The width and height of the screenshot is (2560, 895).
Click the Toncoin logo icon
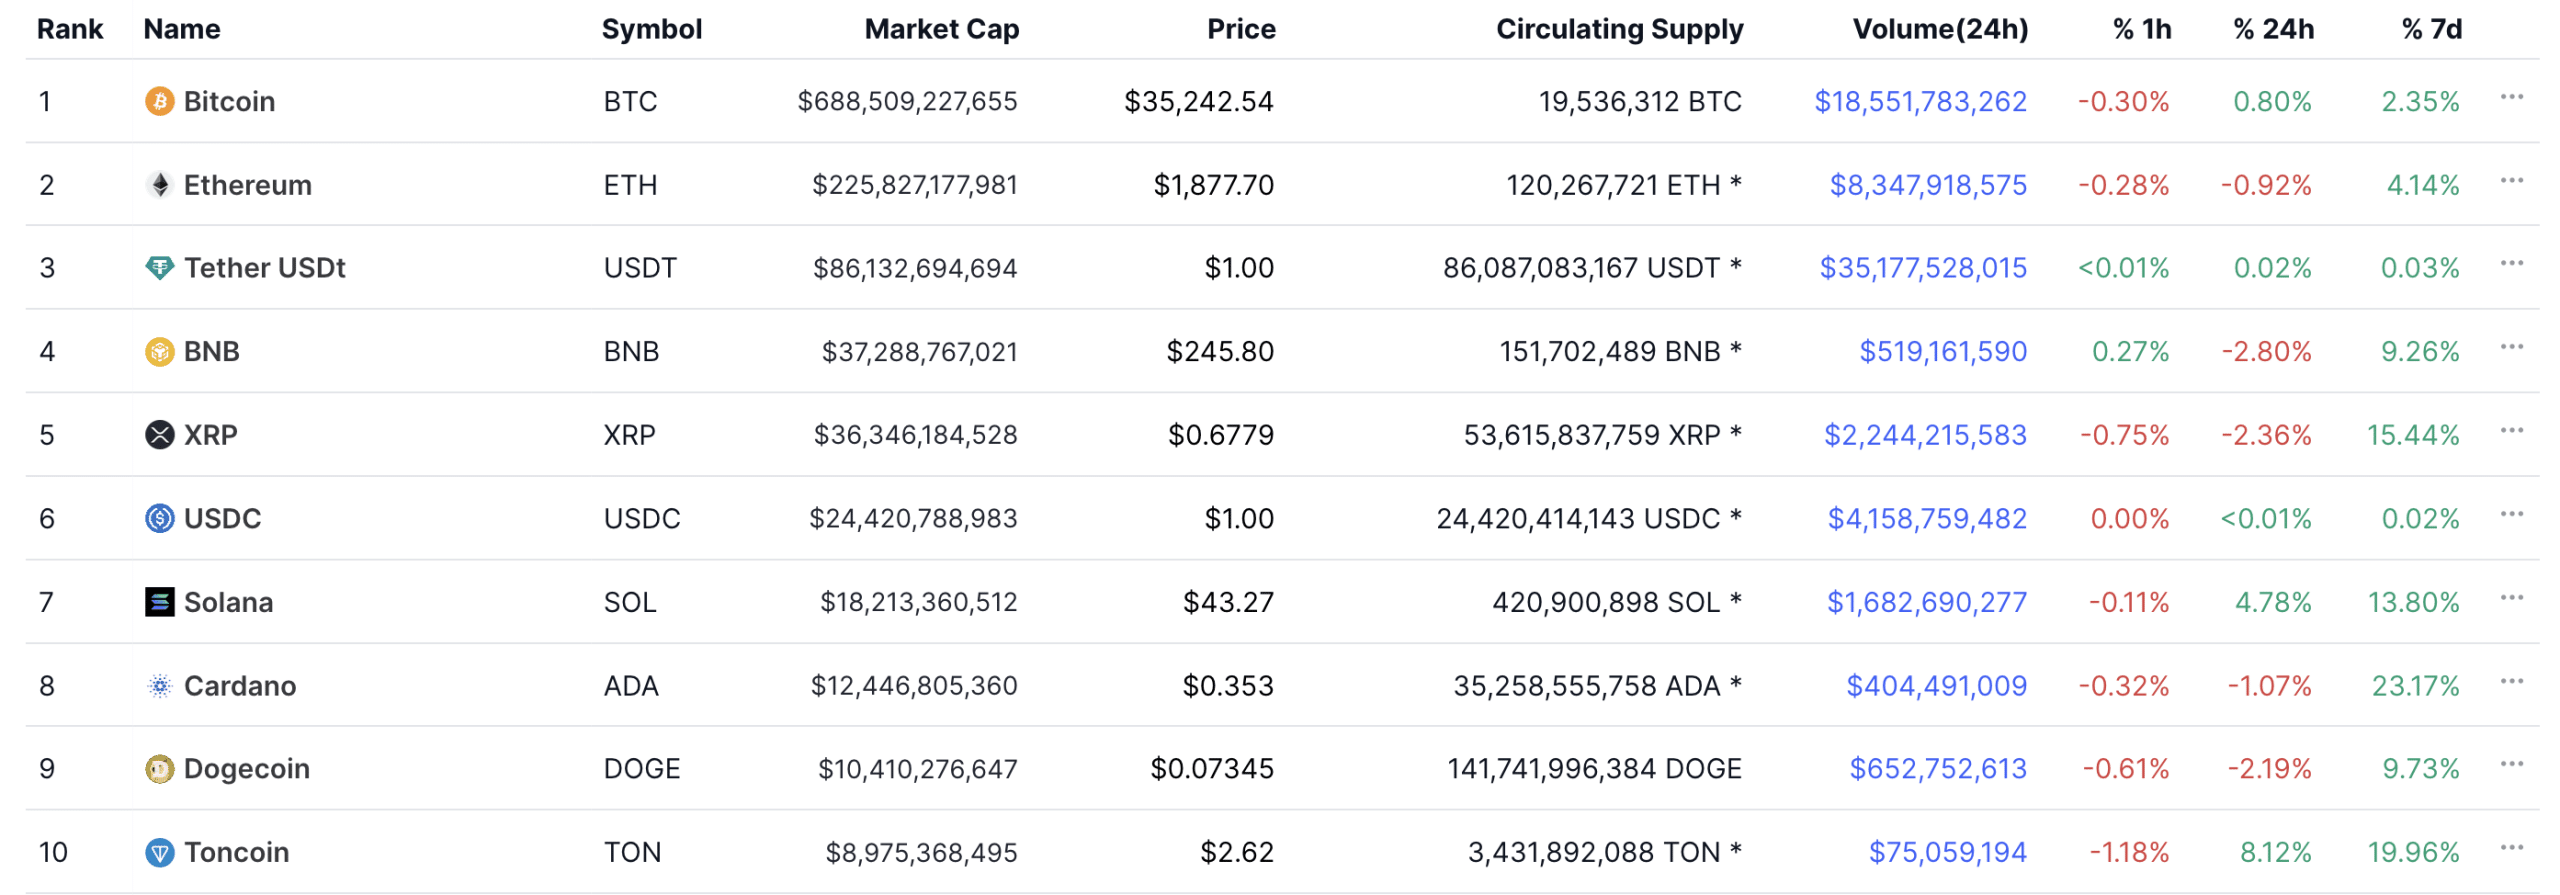[158, 852]
